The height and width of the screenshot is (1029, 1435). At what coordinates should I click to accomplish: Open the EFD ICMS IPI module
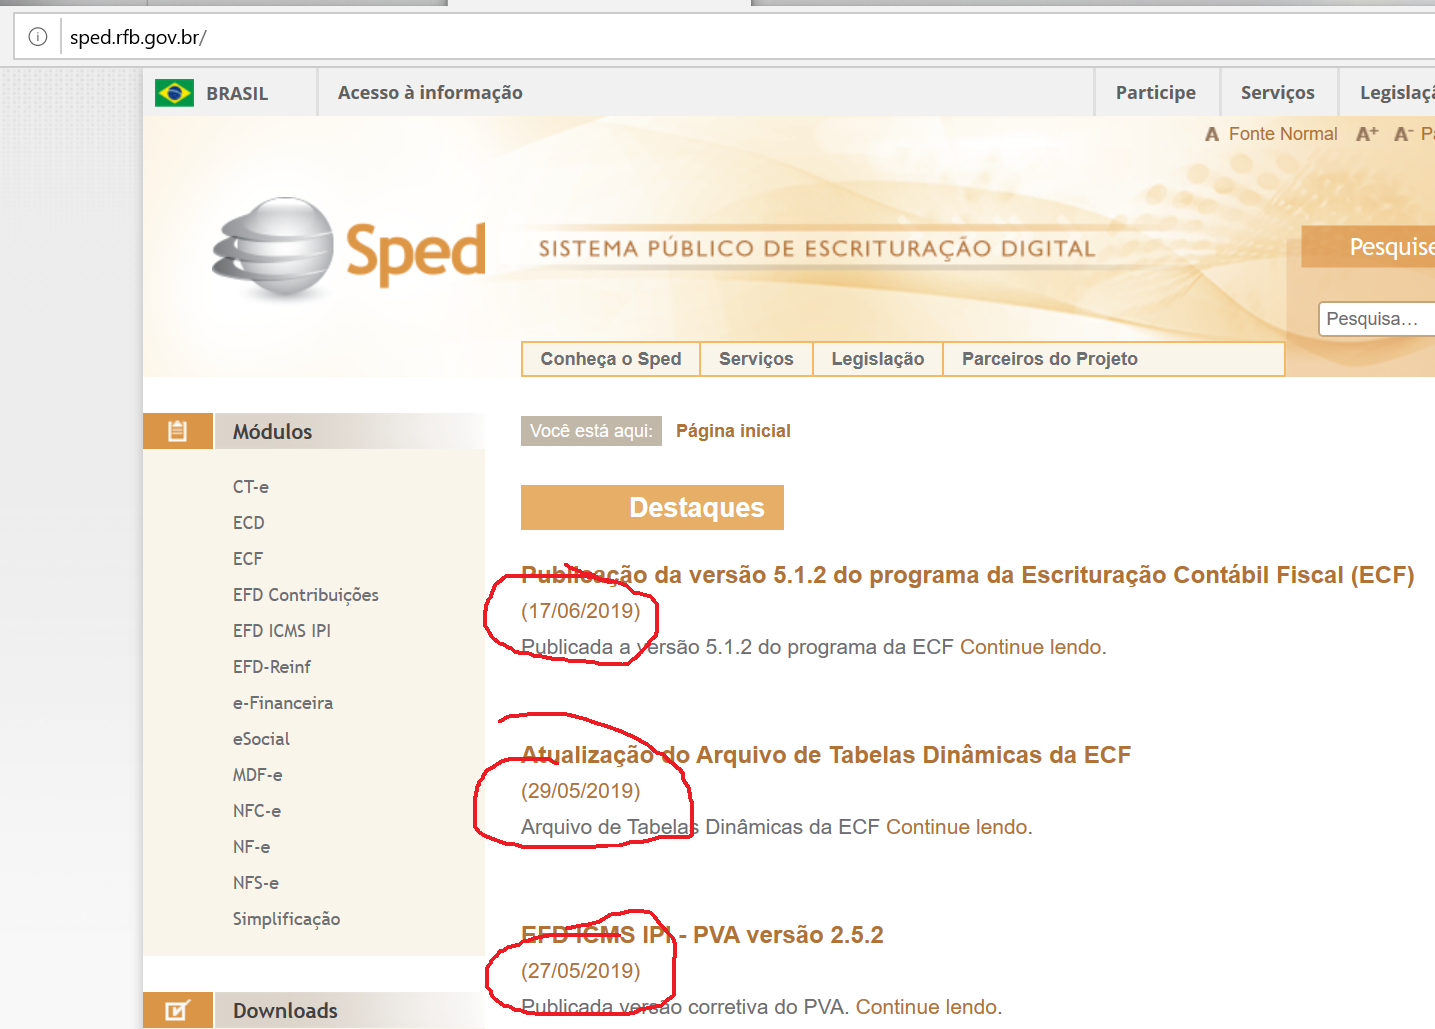click(x=282, y=631)
